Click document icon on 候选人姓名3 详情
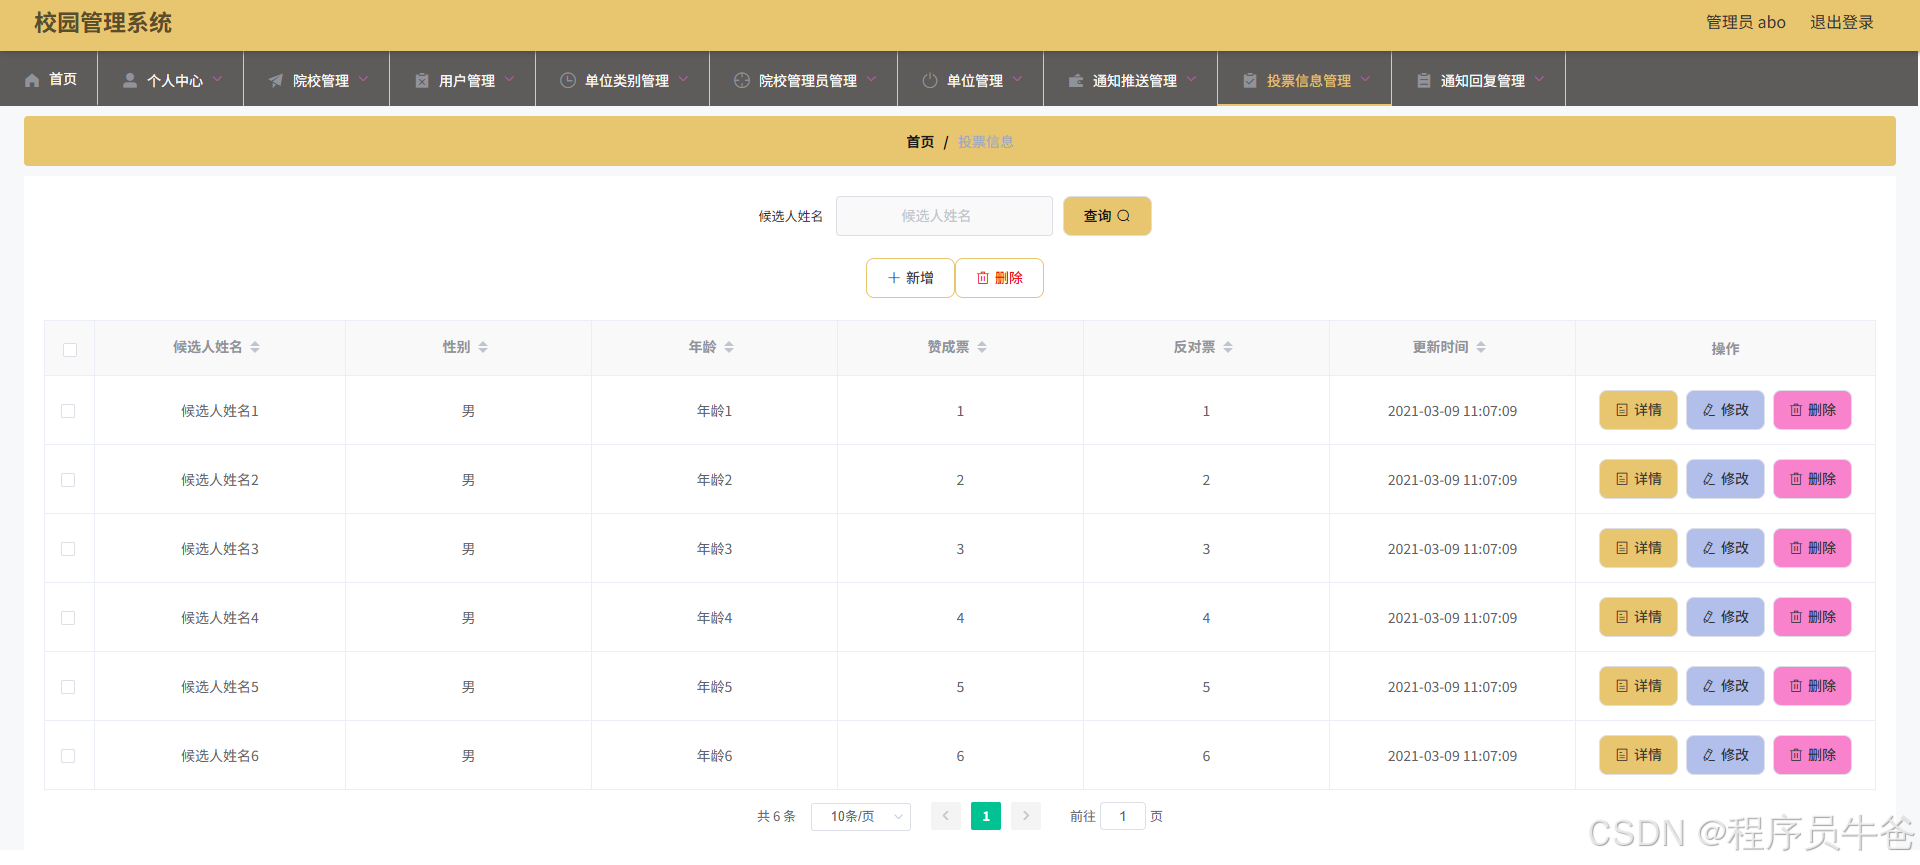The image size is (1920, 865). pyautogui.click(x=1622, y=548)
